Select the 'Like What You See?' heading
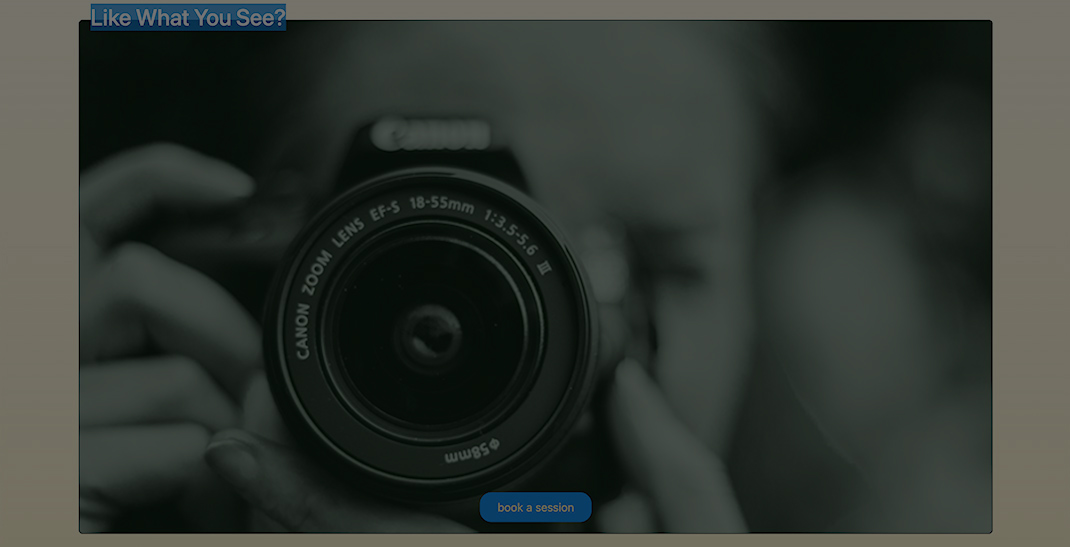 click(188, 18)
